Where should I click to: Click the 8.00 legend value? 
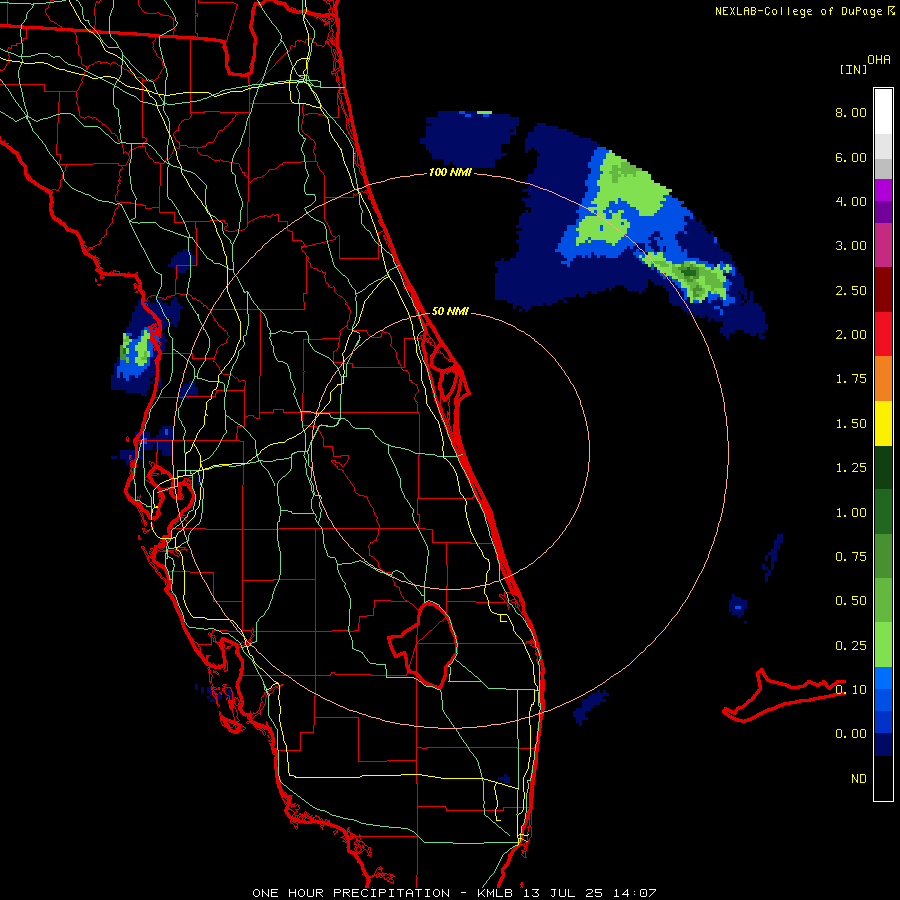[x=851, y=112]
